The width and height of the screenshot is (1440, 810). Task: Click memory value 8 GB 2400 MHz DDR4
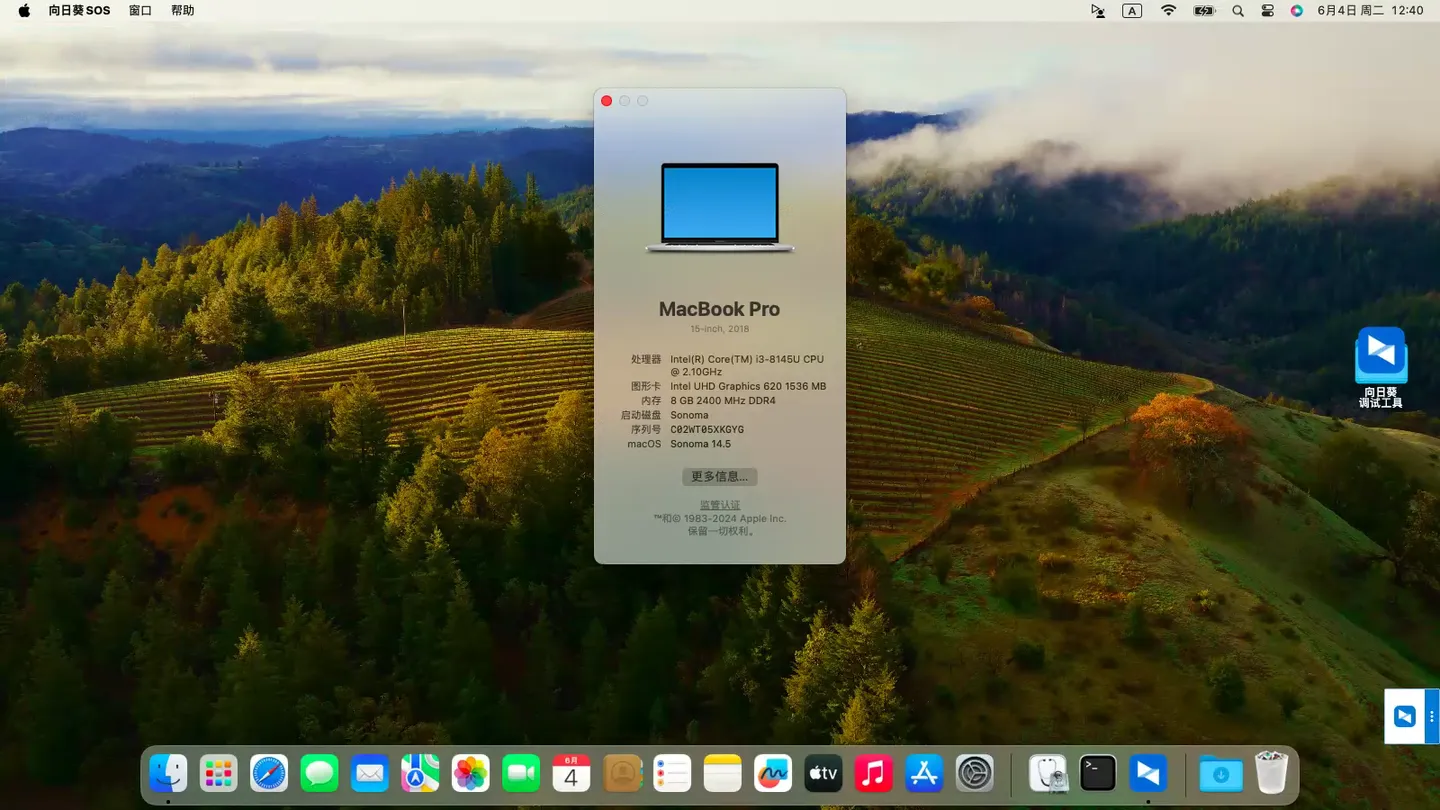[723, 401]
